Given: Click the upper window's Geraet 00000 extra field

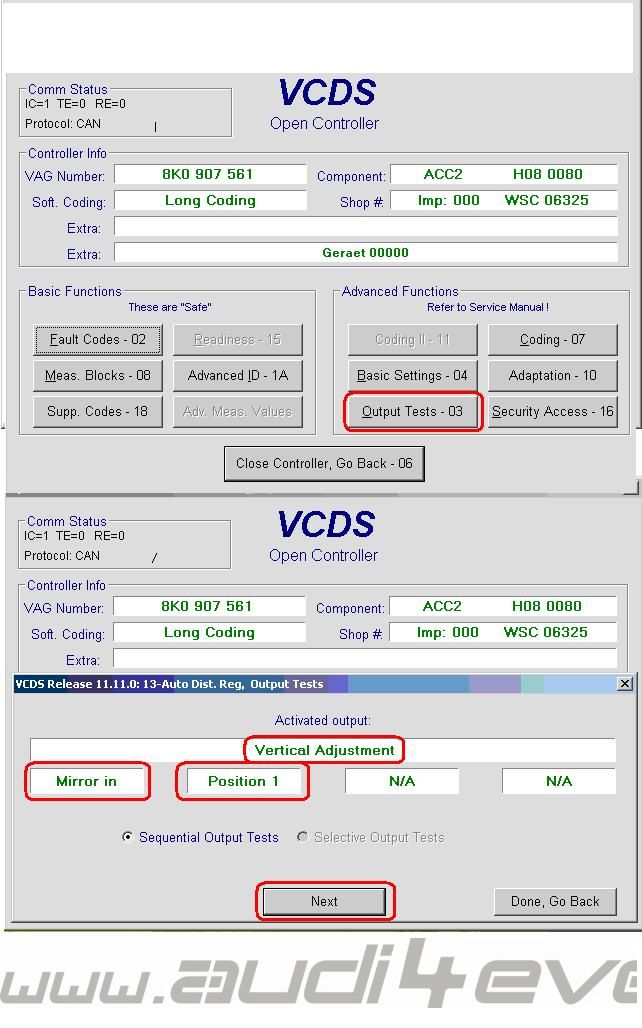Looking at the screenshot, I should point(366,252).
